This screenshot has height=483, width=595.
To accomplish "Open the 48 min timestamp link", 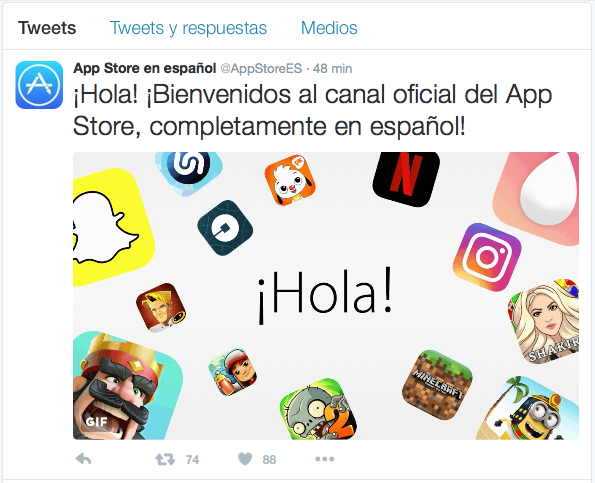I will click(332, 69).
